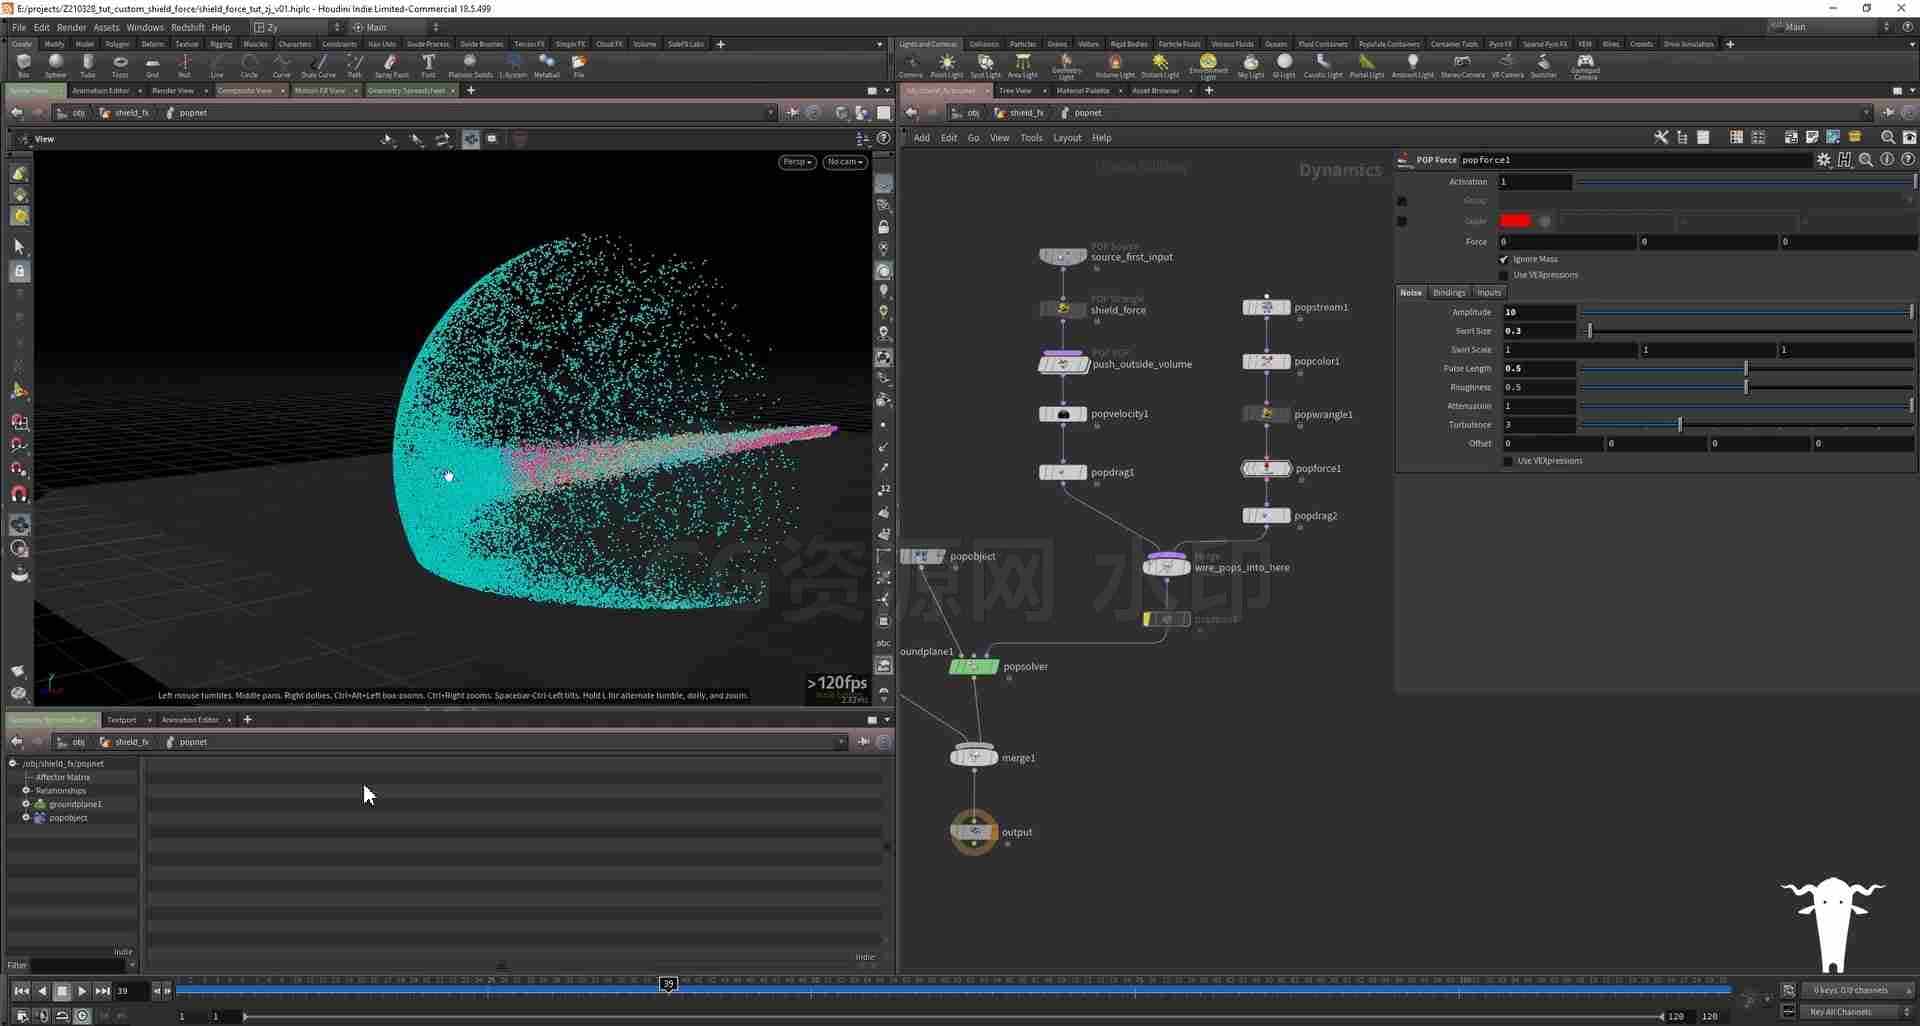The height and width of the screenshot is (1026, 1920).
Task: Click the Sky Light shelf icon
Action: 1250,66
